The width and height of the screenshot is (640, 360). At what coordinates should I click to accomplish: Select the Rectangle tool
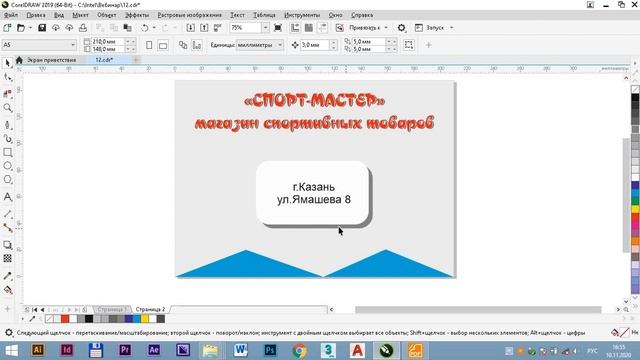(7, 152)
